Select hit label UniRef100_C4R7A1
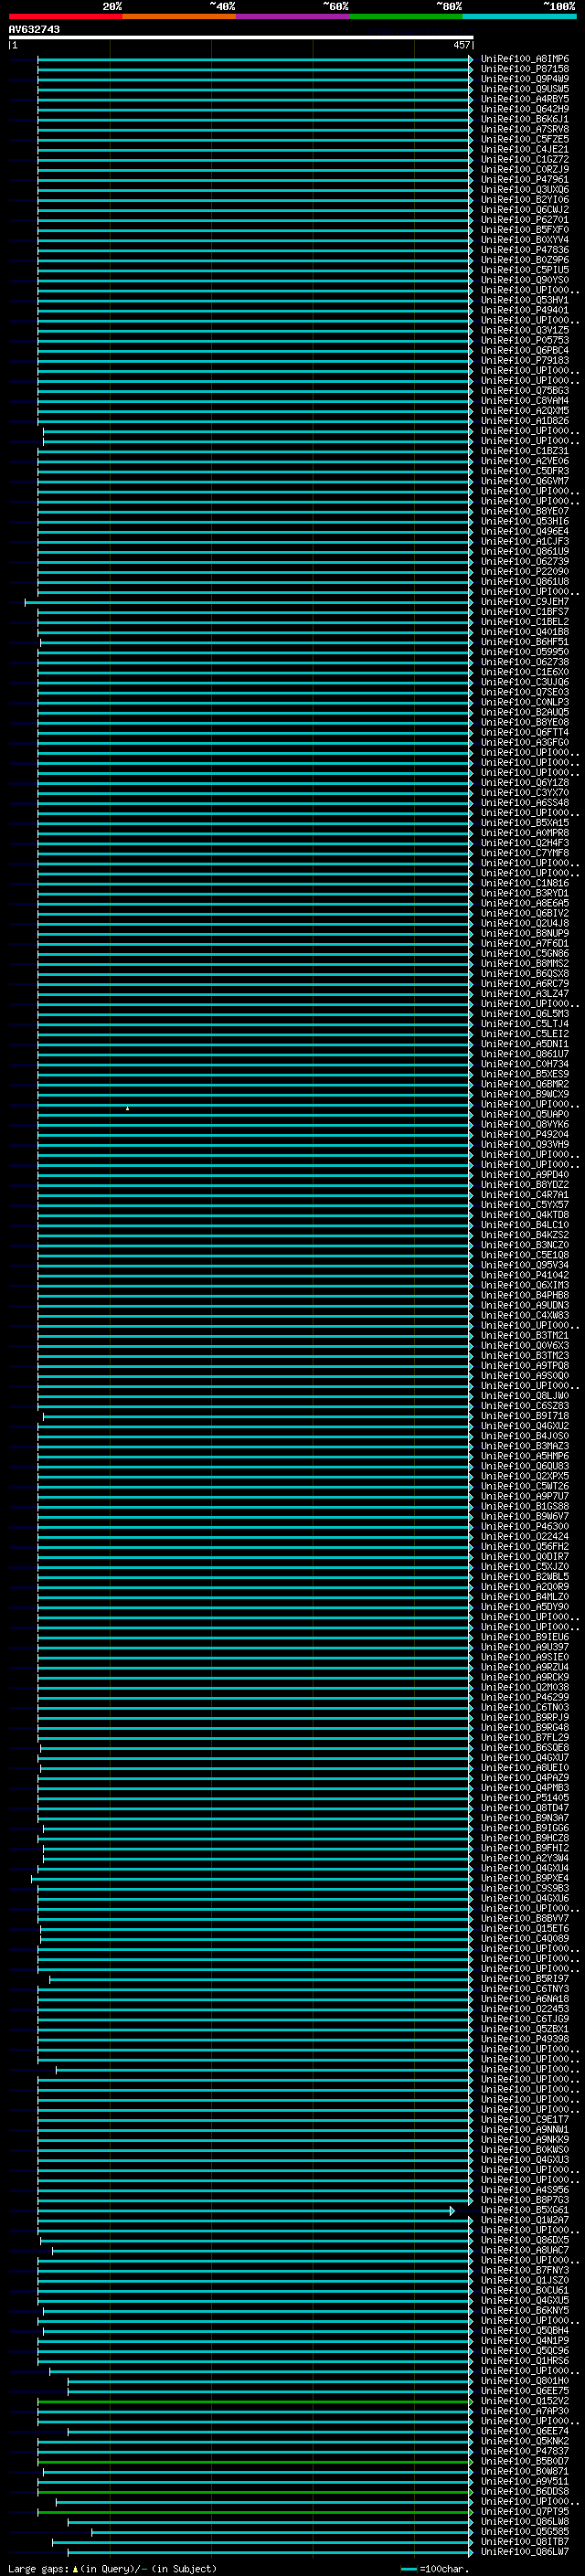585x2576 pixels. pos(524,1195)
